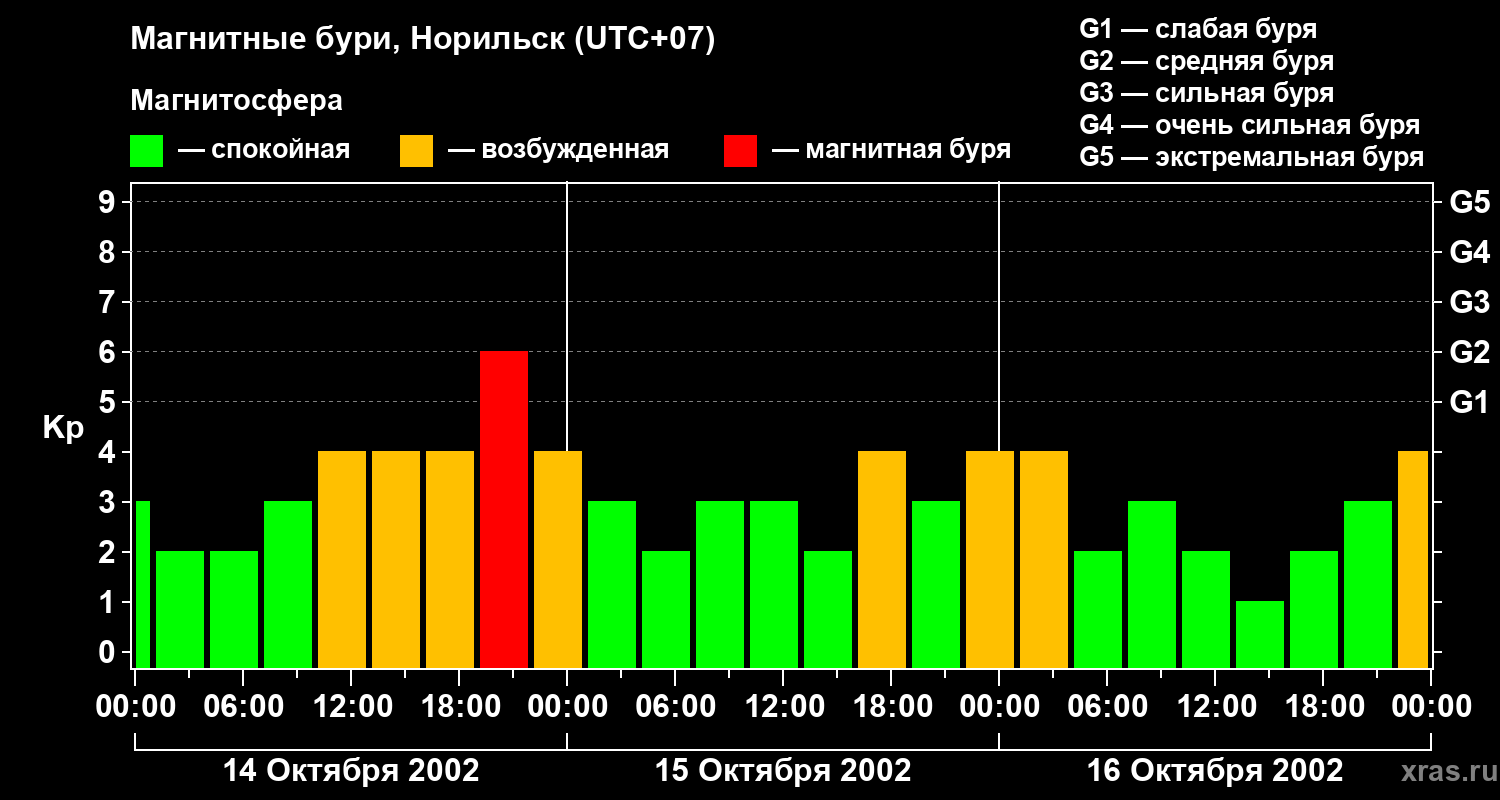Image resolution: width=1500 pixels, height=800 pixels.
Task: Select the red Kp 6 storm bar
Action: coord(504,509)
